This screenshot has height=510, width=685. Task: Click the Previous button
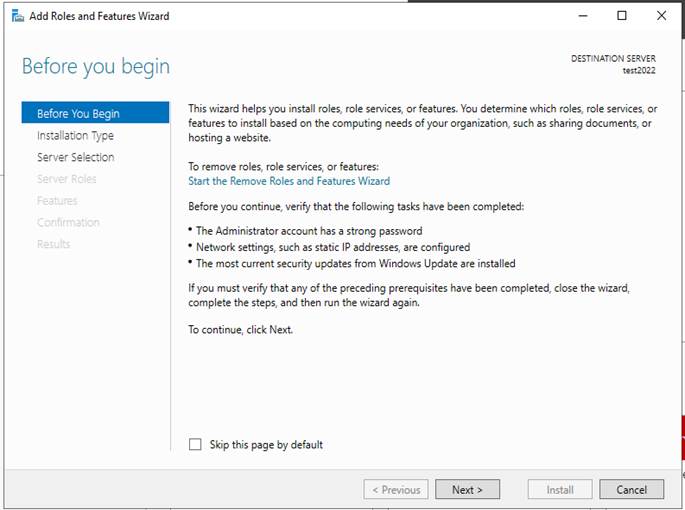pos(396,489)
